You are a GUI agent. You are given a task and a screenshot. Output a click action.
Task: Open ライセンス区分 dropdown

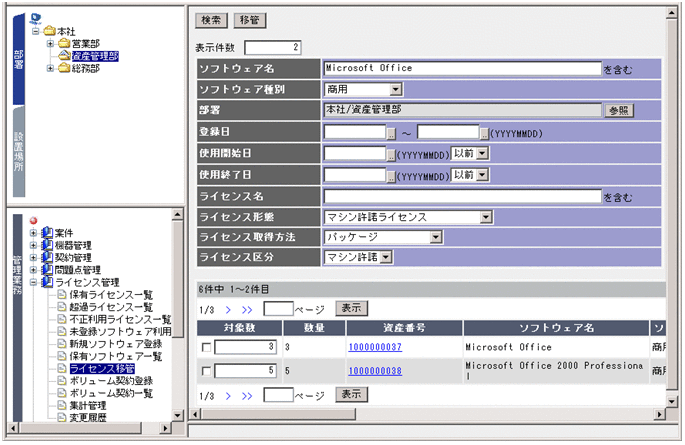[x=386, y=257]
